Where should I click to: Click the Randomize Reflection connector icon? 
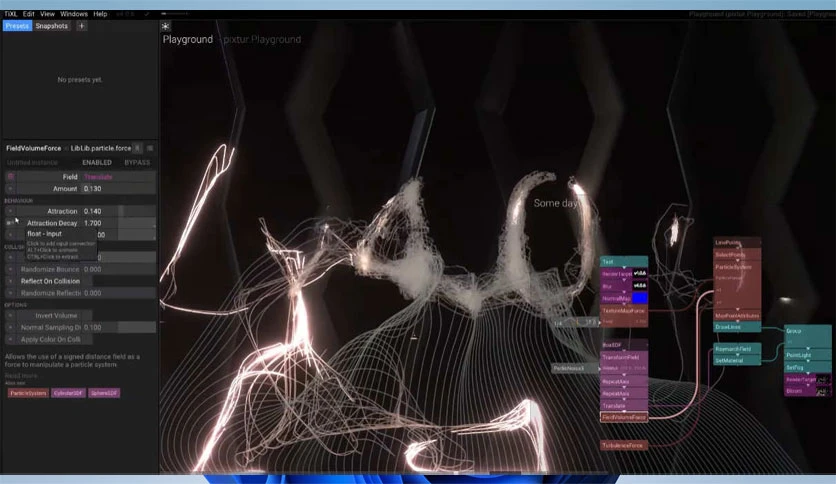click(x=10, y=293)
